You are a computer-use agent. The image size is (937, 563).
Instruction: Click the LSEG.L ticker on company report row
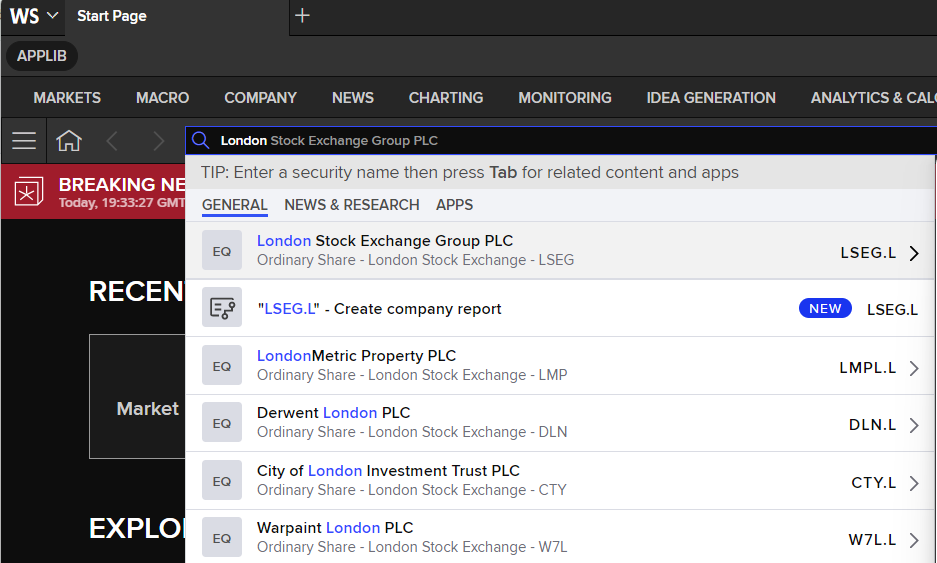[x=892, y=310]
